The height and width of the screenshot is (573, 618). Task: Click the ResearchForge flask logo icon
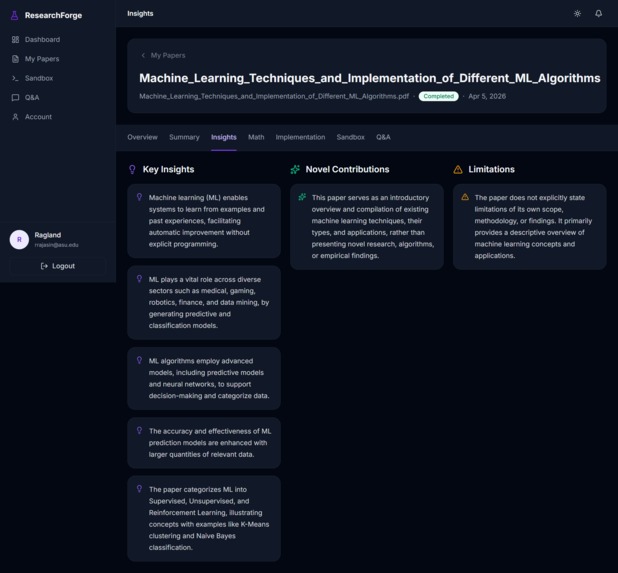15,15
